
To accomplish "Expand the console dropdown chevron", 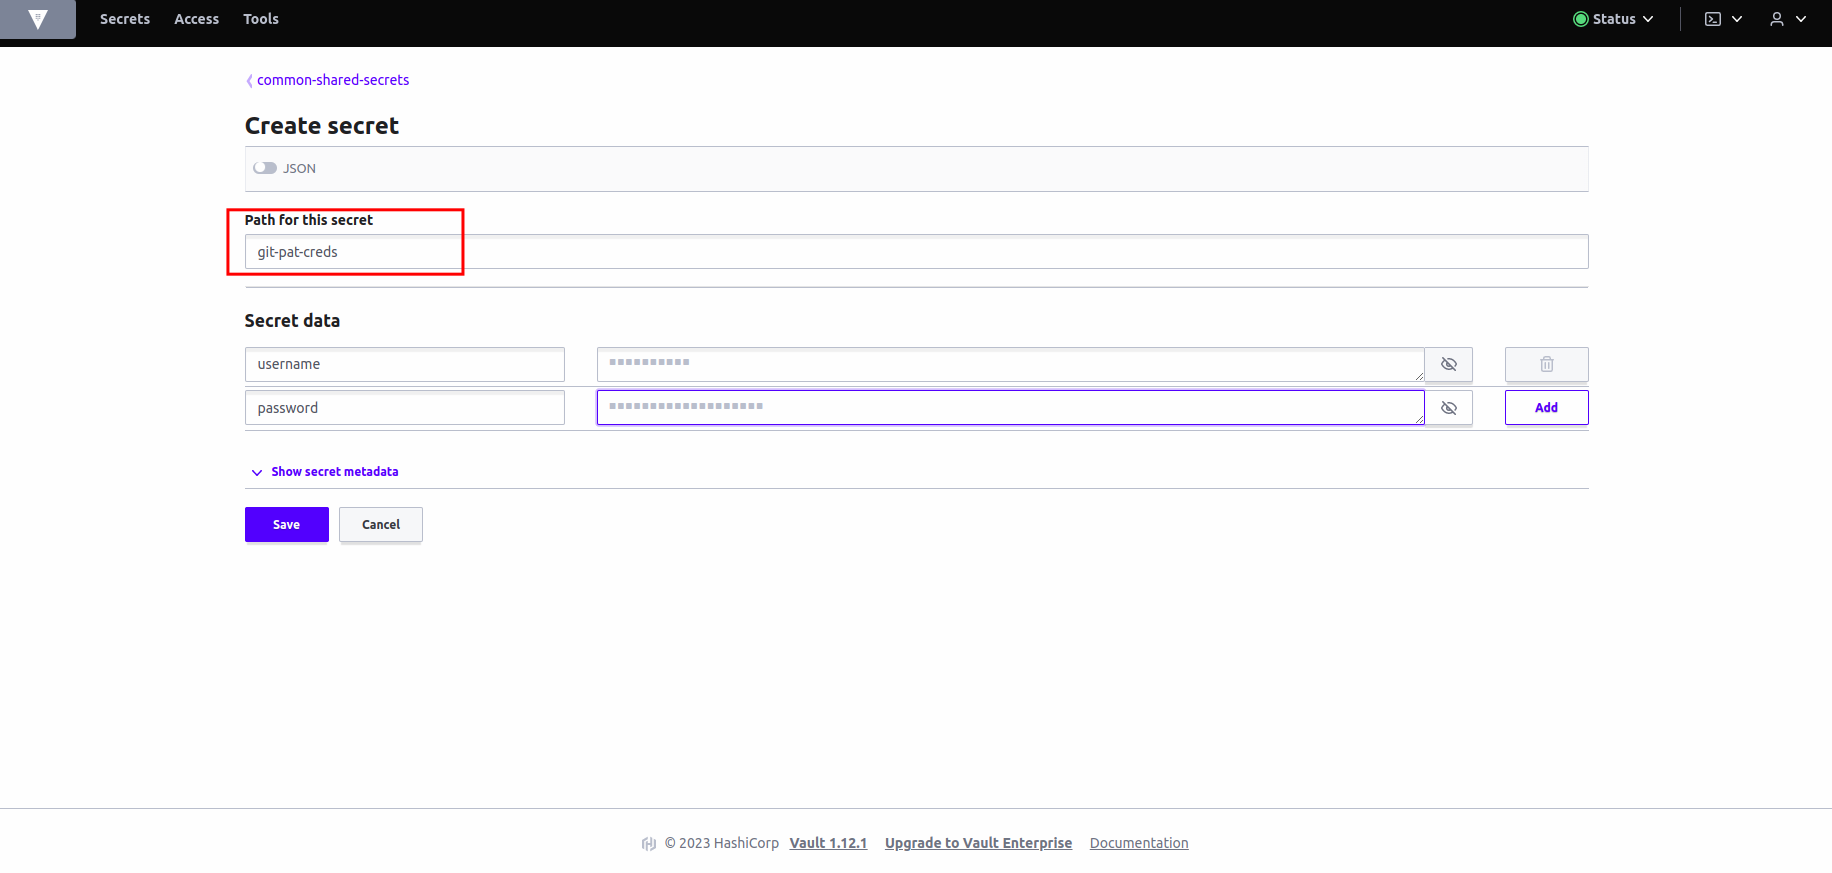I will click(x=1737, y=19).
